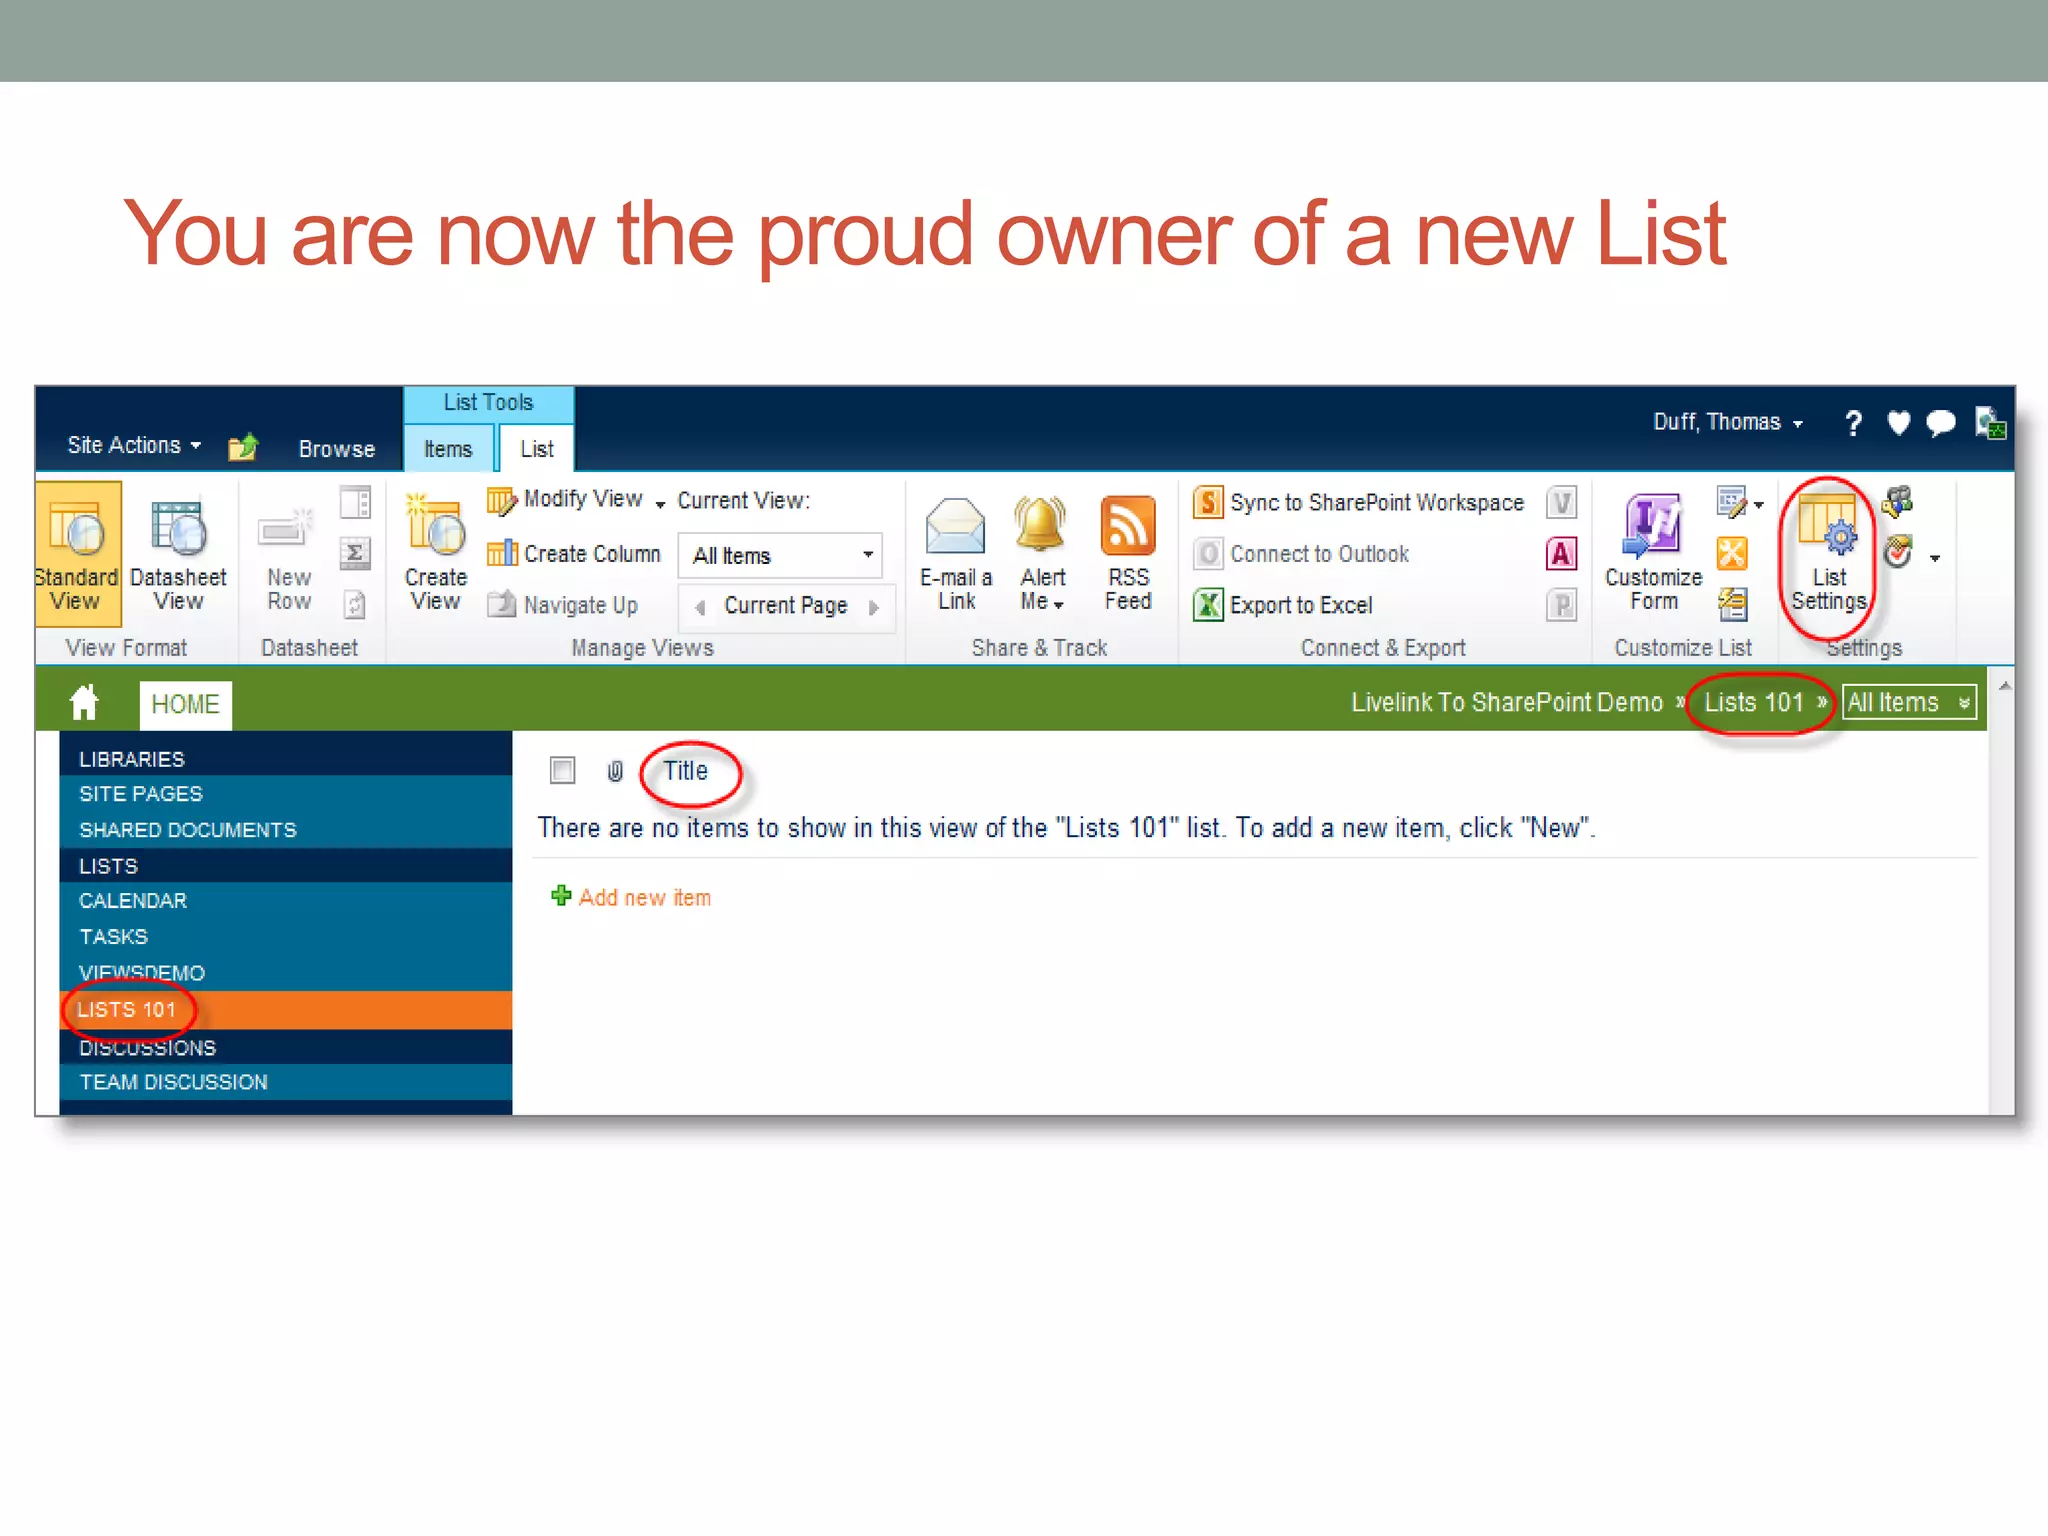Screen dimensions: 2048x1536
Task: Click the LIBRARIES heading in sidebar
Action: (x=132, y=759)
